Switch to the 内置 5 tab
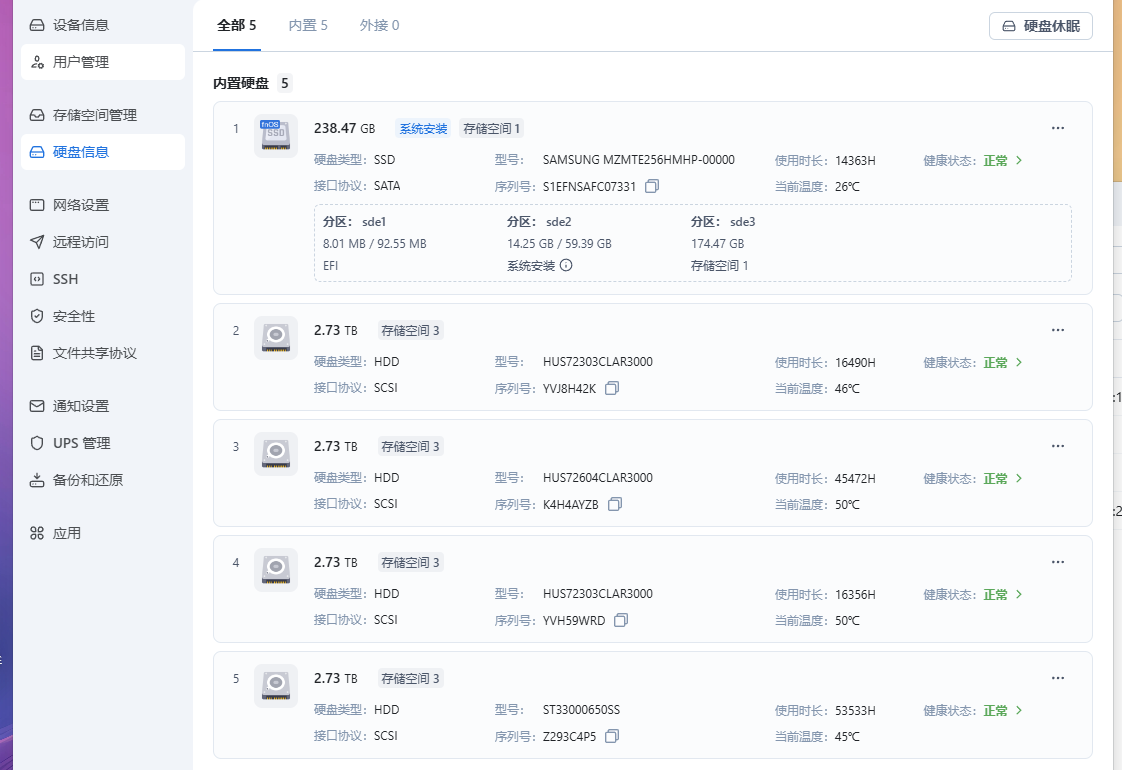The image size is (1122, 770). click(x=308, y=25)
